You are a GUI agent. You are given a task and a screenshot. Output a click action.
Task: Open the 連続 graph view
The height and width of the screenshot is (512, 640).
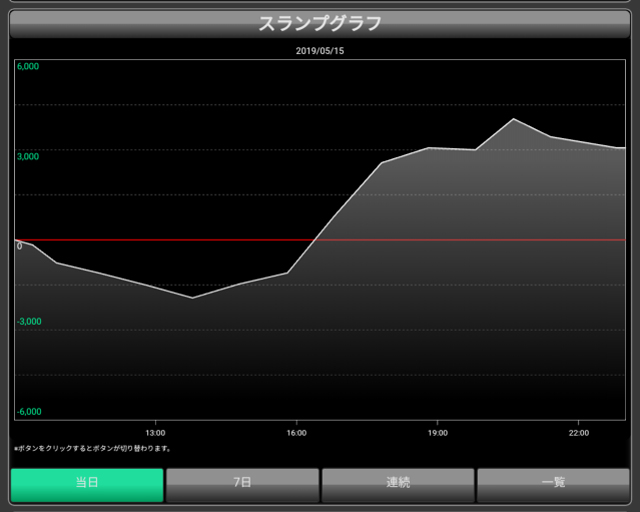point(398,484)
